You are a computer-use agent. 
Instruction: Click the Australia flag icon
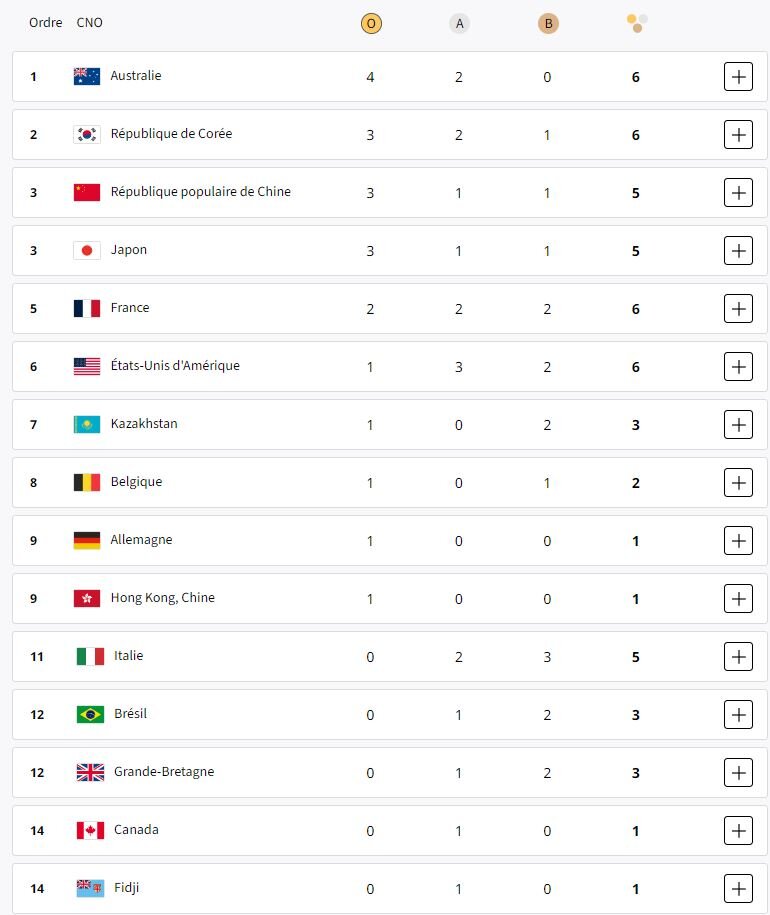click(87, 76)
